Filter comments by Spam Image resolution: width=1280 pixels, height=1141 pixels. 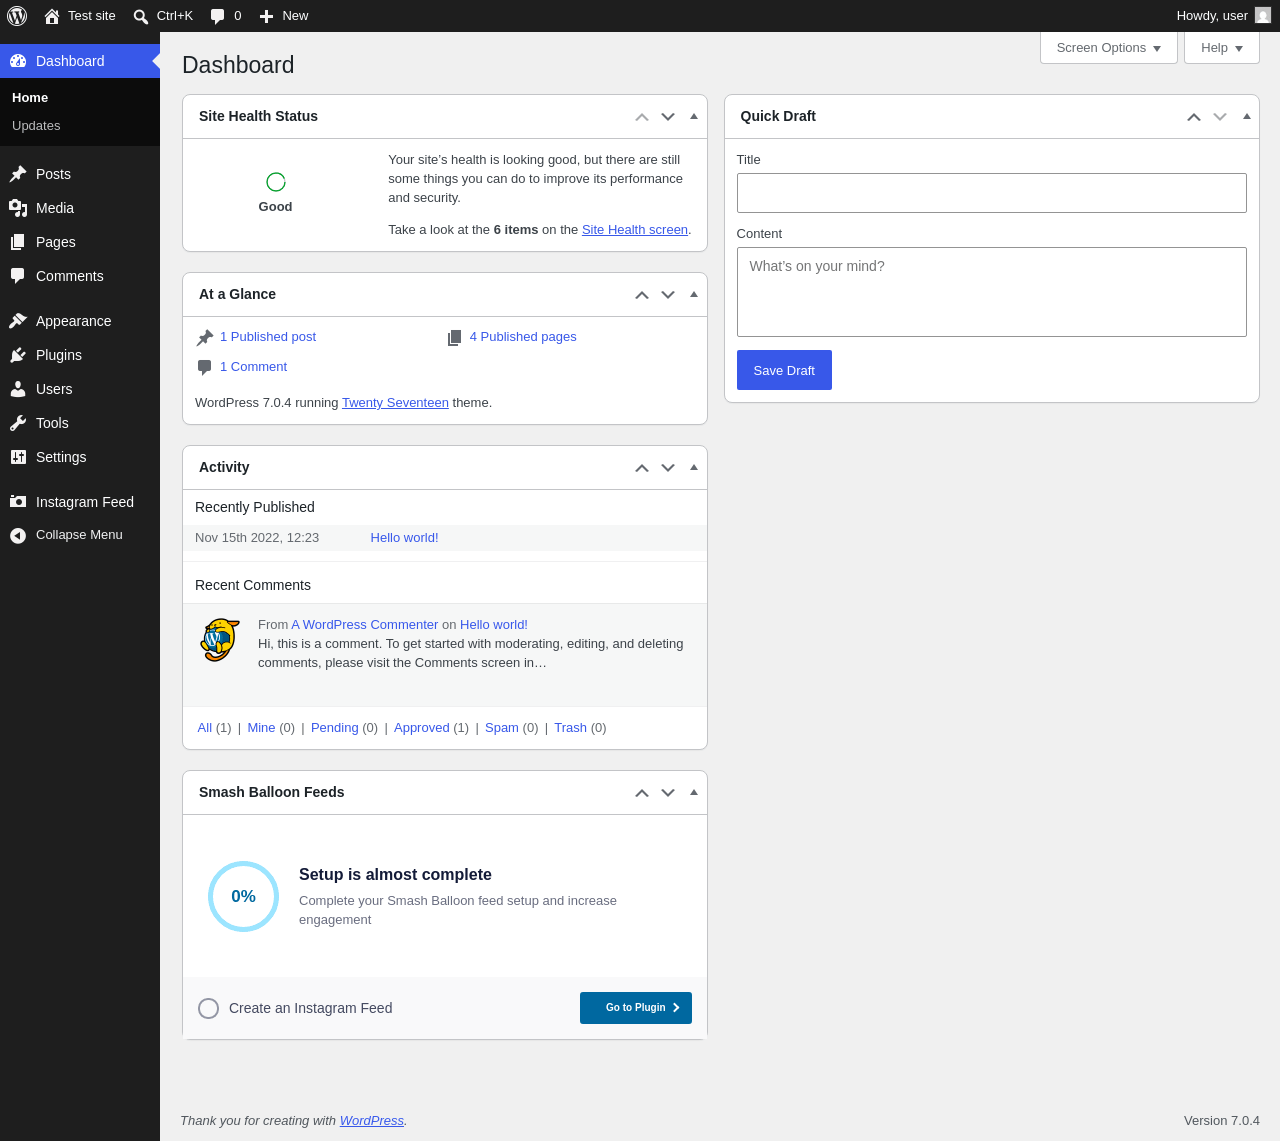pos(502,728)
